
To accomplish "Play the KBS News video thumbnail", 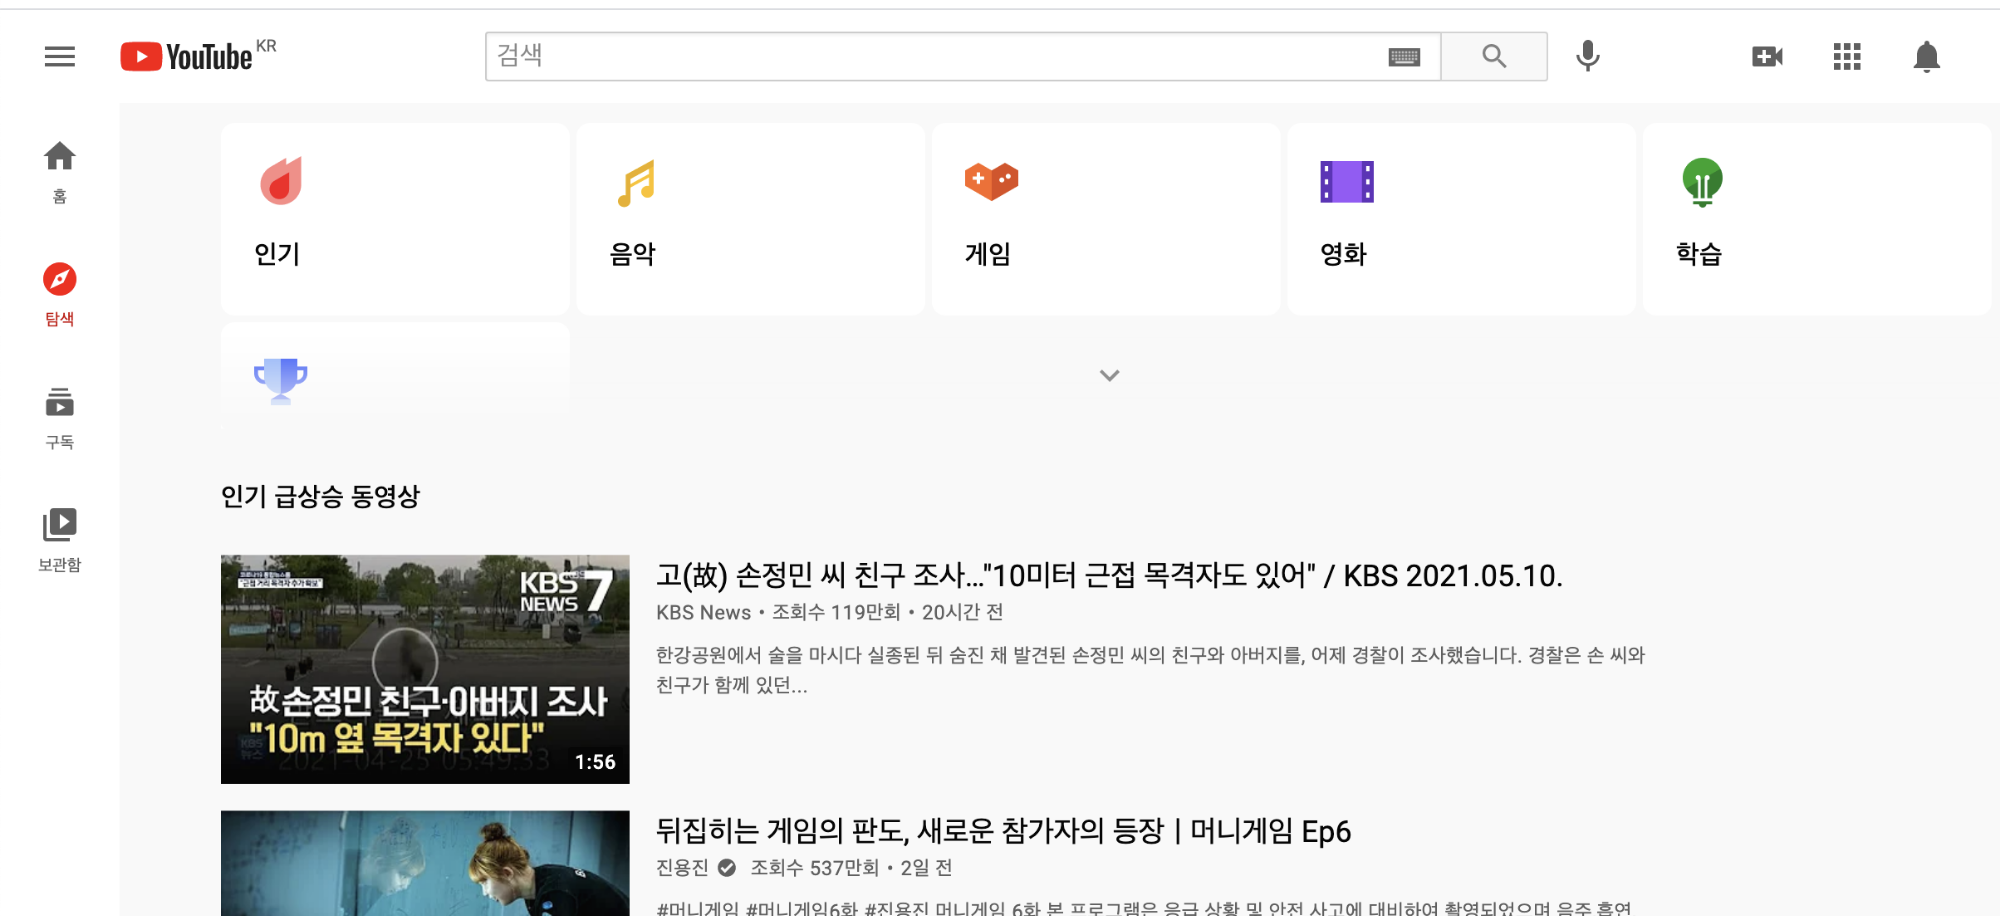I will [425, 669].
